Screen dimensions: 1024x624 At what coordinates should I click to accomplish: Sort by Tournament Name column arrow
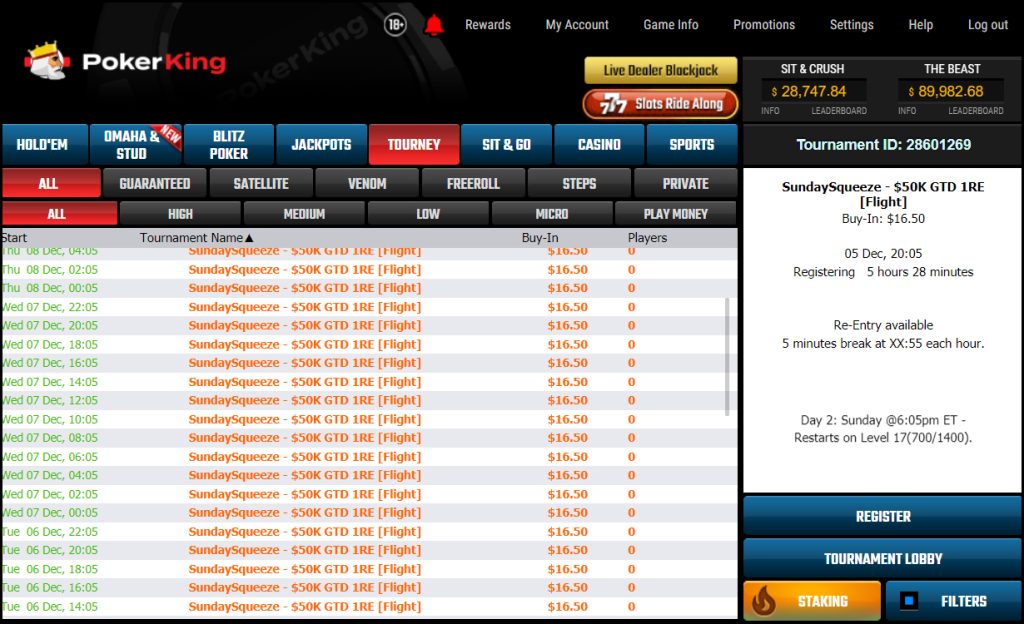tap(249, 238)
